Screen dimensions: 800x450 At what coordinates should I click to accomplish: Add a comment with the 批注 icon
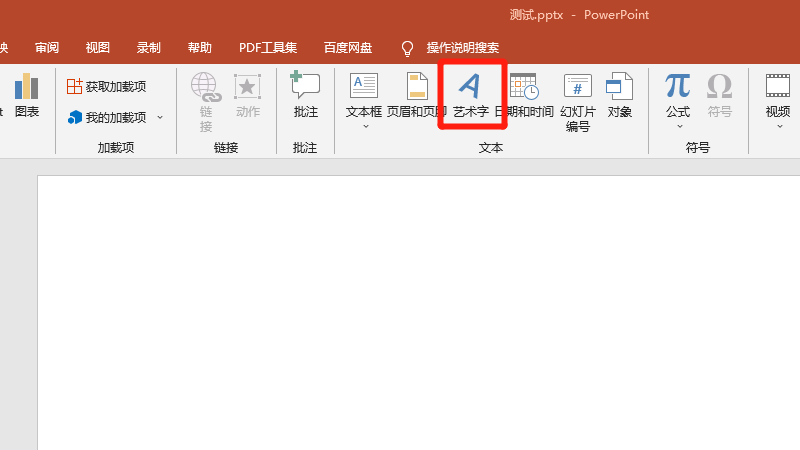tap(305, 88)
